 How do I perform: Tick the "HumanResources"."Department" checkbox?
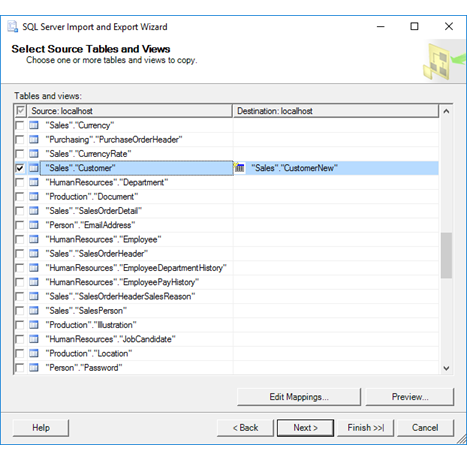(x=20, y=183)
